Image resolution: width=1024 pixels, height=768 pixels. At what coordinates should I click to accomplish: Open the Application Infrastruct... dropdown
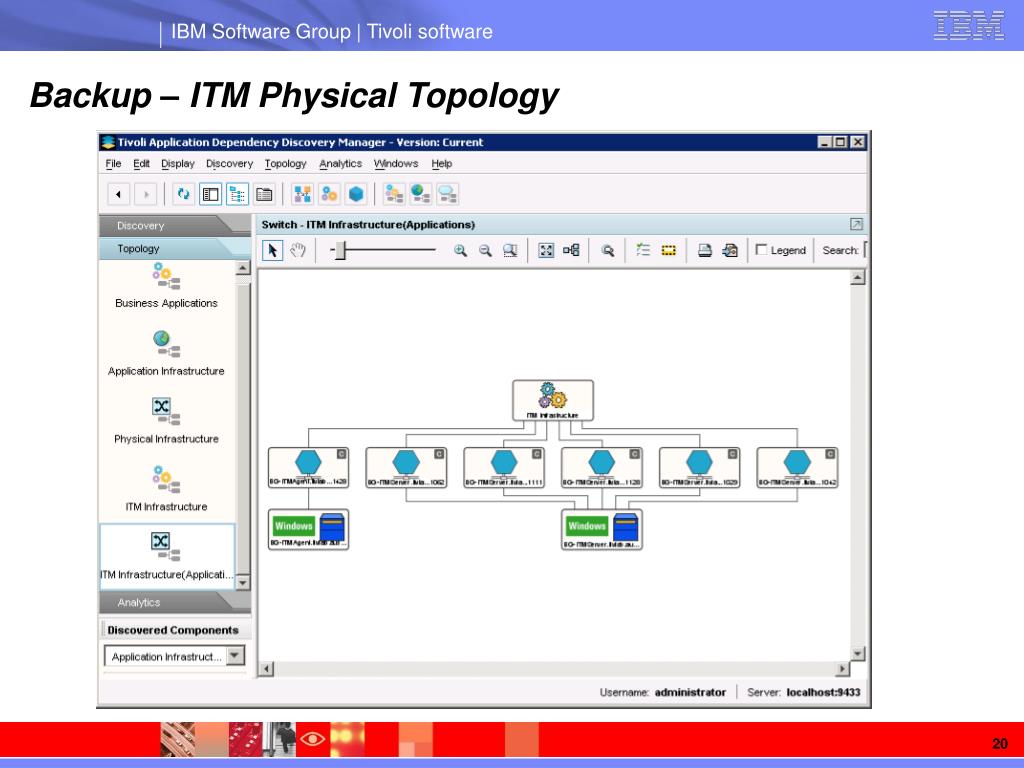click(x=236, y=656)
